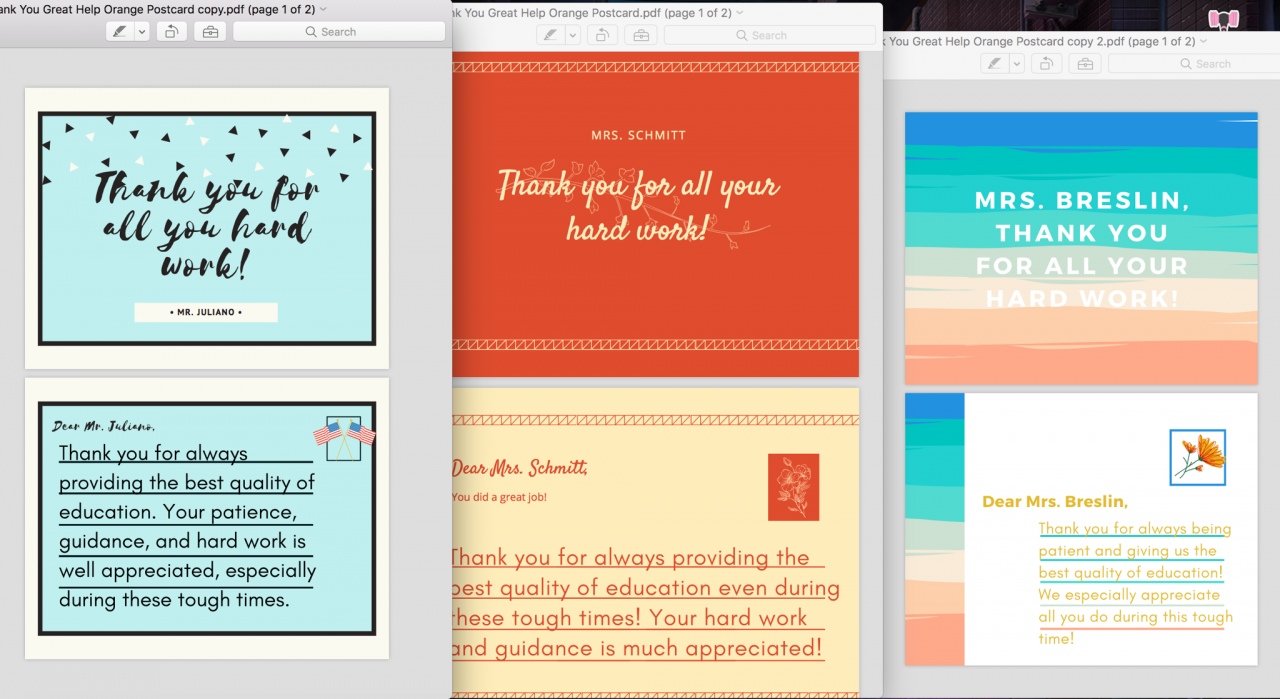Viewport: 1280px width, 699px height.
Task: Click the 'You did a great job!' line
Action: pyautogui.click(x=499, y=497)
